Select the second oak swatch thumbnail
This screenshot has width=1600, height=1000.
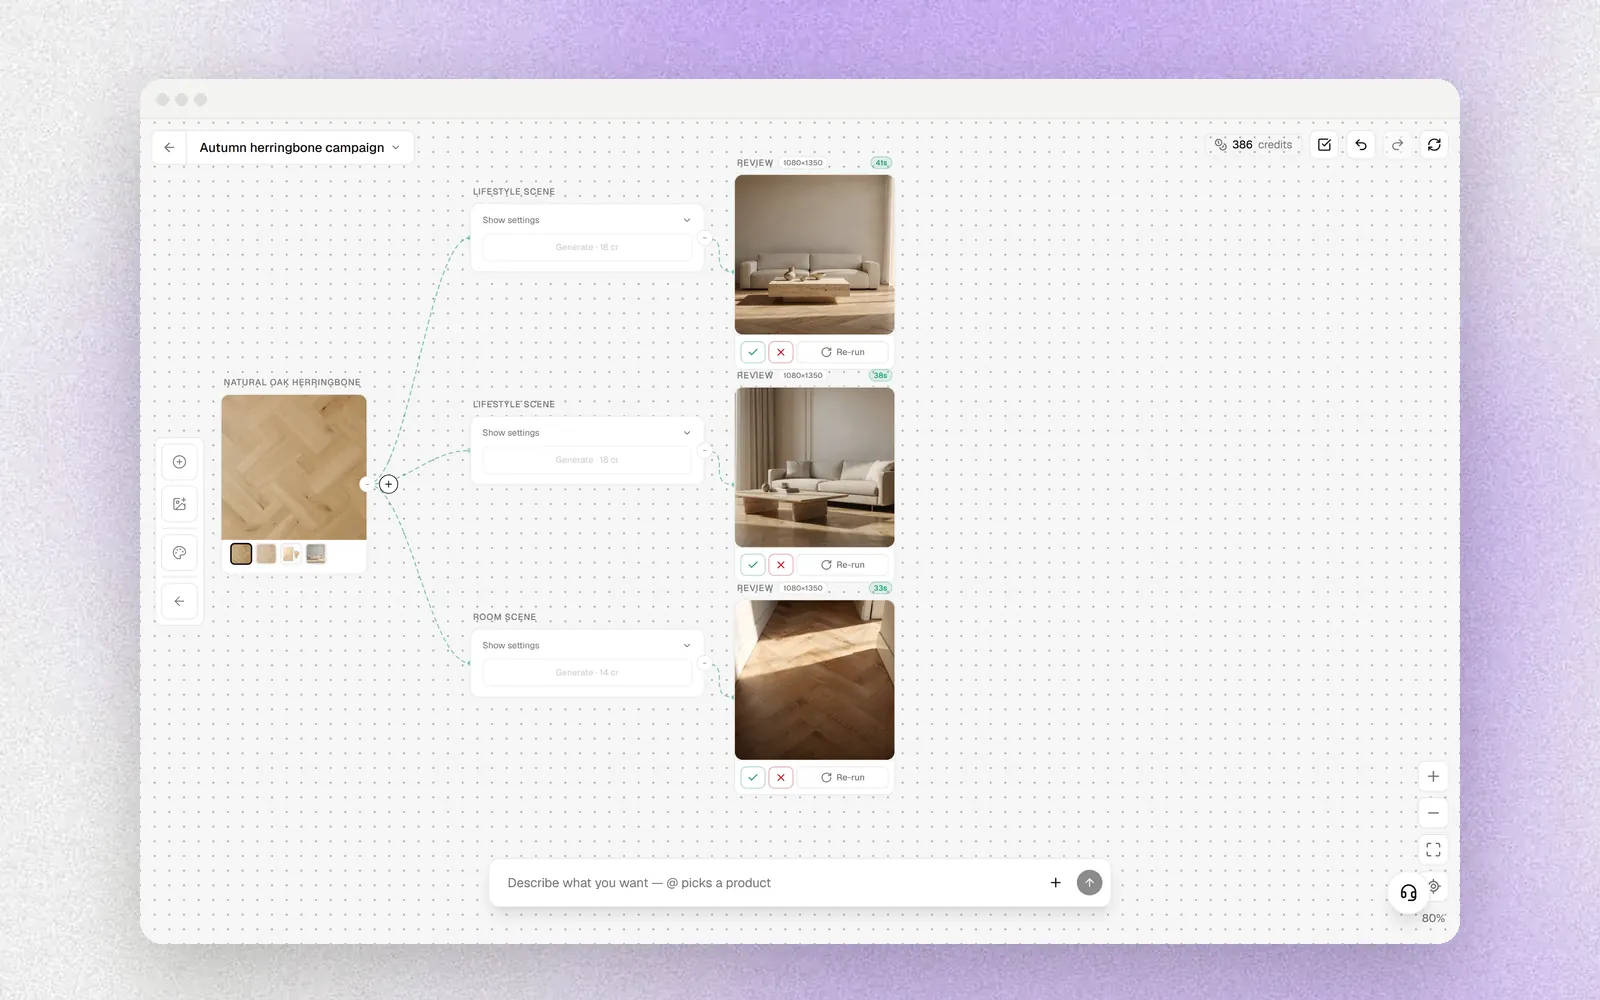point(266,554)
